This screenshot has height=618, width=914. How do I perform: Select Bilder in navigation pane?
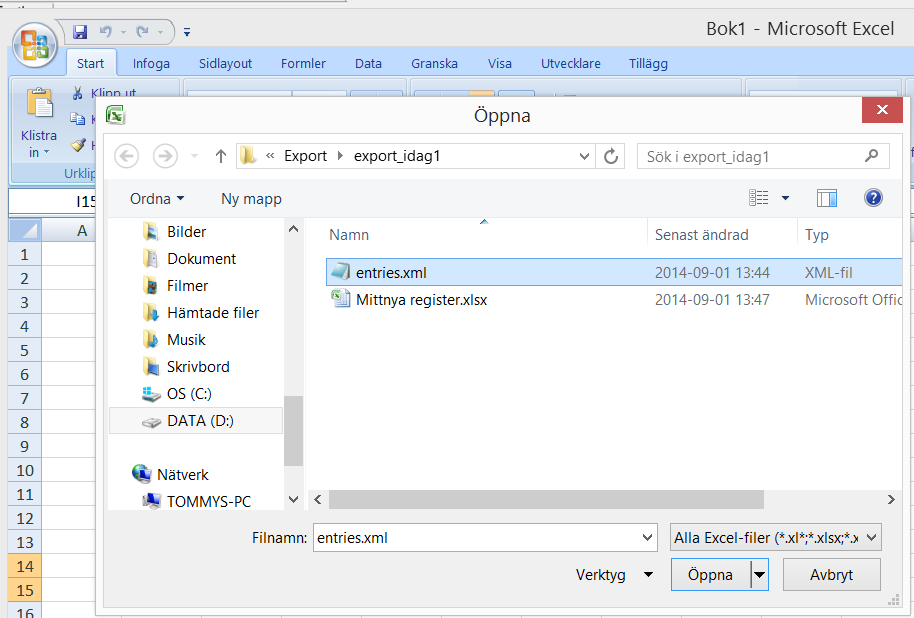[186, 231]
